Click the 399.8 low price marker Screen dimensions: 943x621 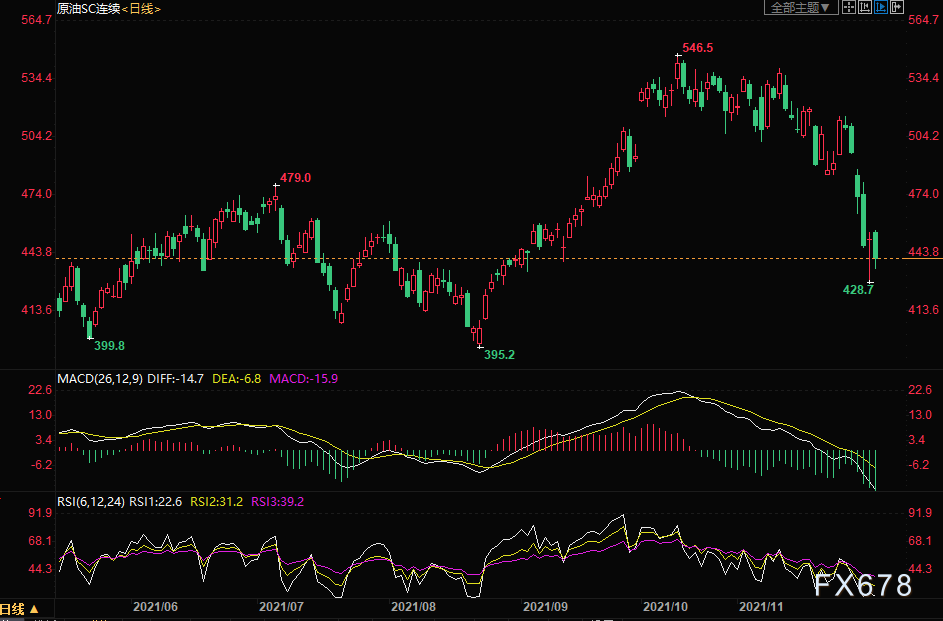coord(109,346)
